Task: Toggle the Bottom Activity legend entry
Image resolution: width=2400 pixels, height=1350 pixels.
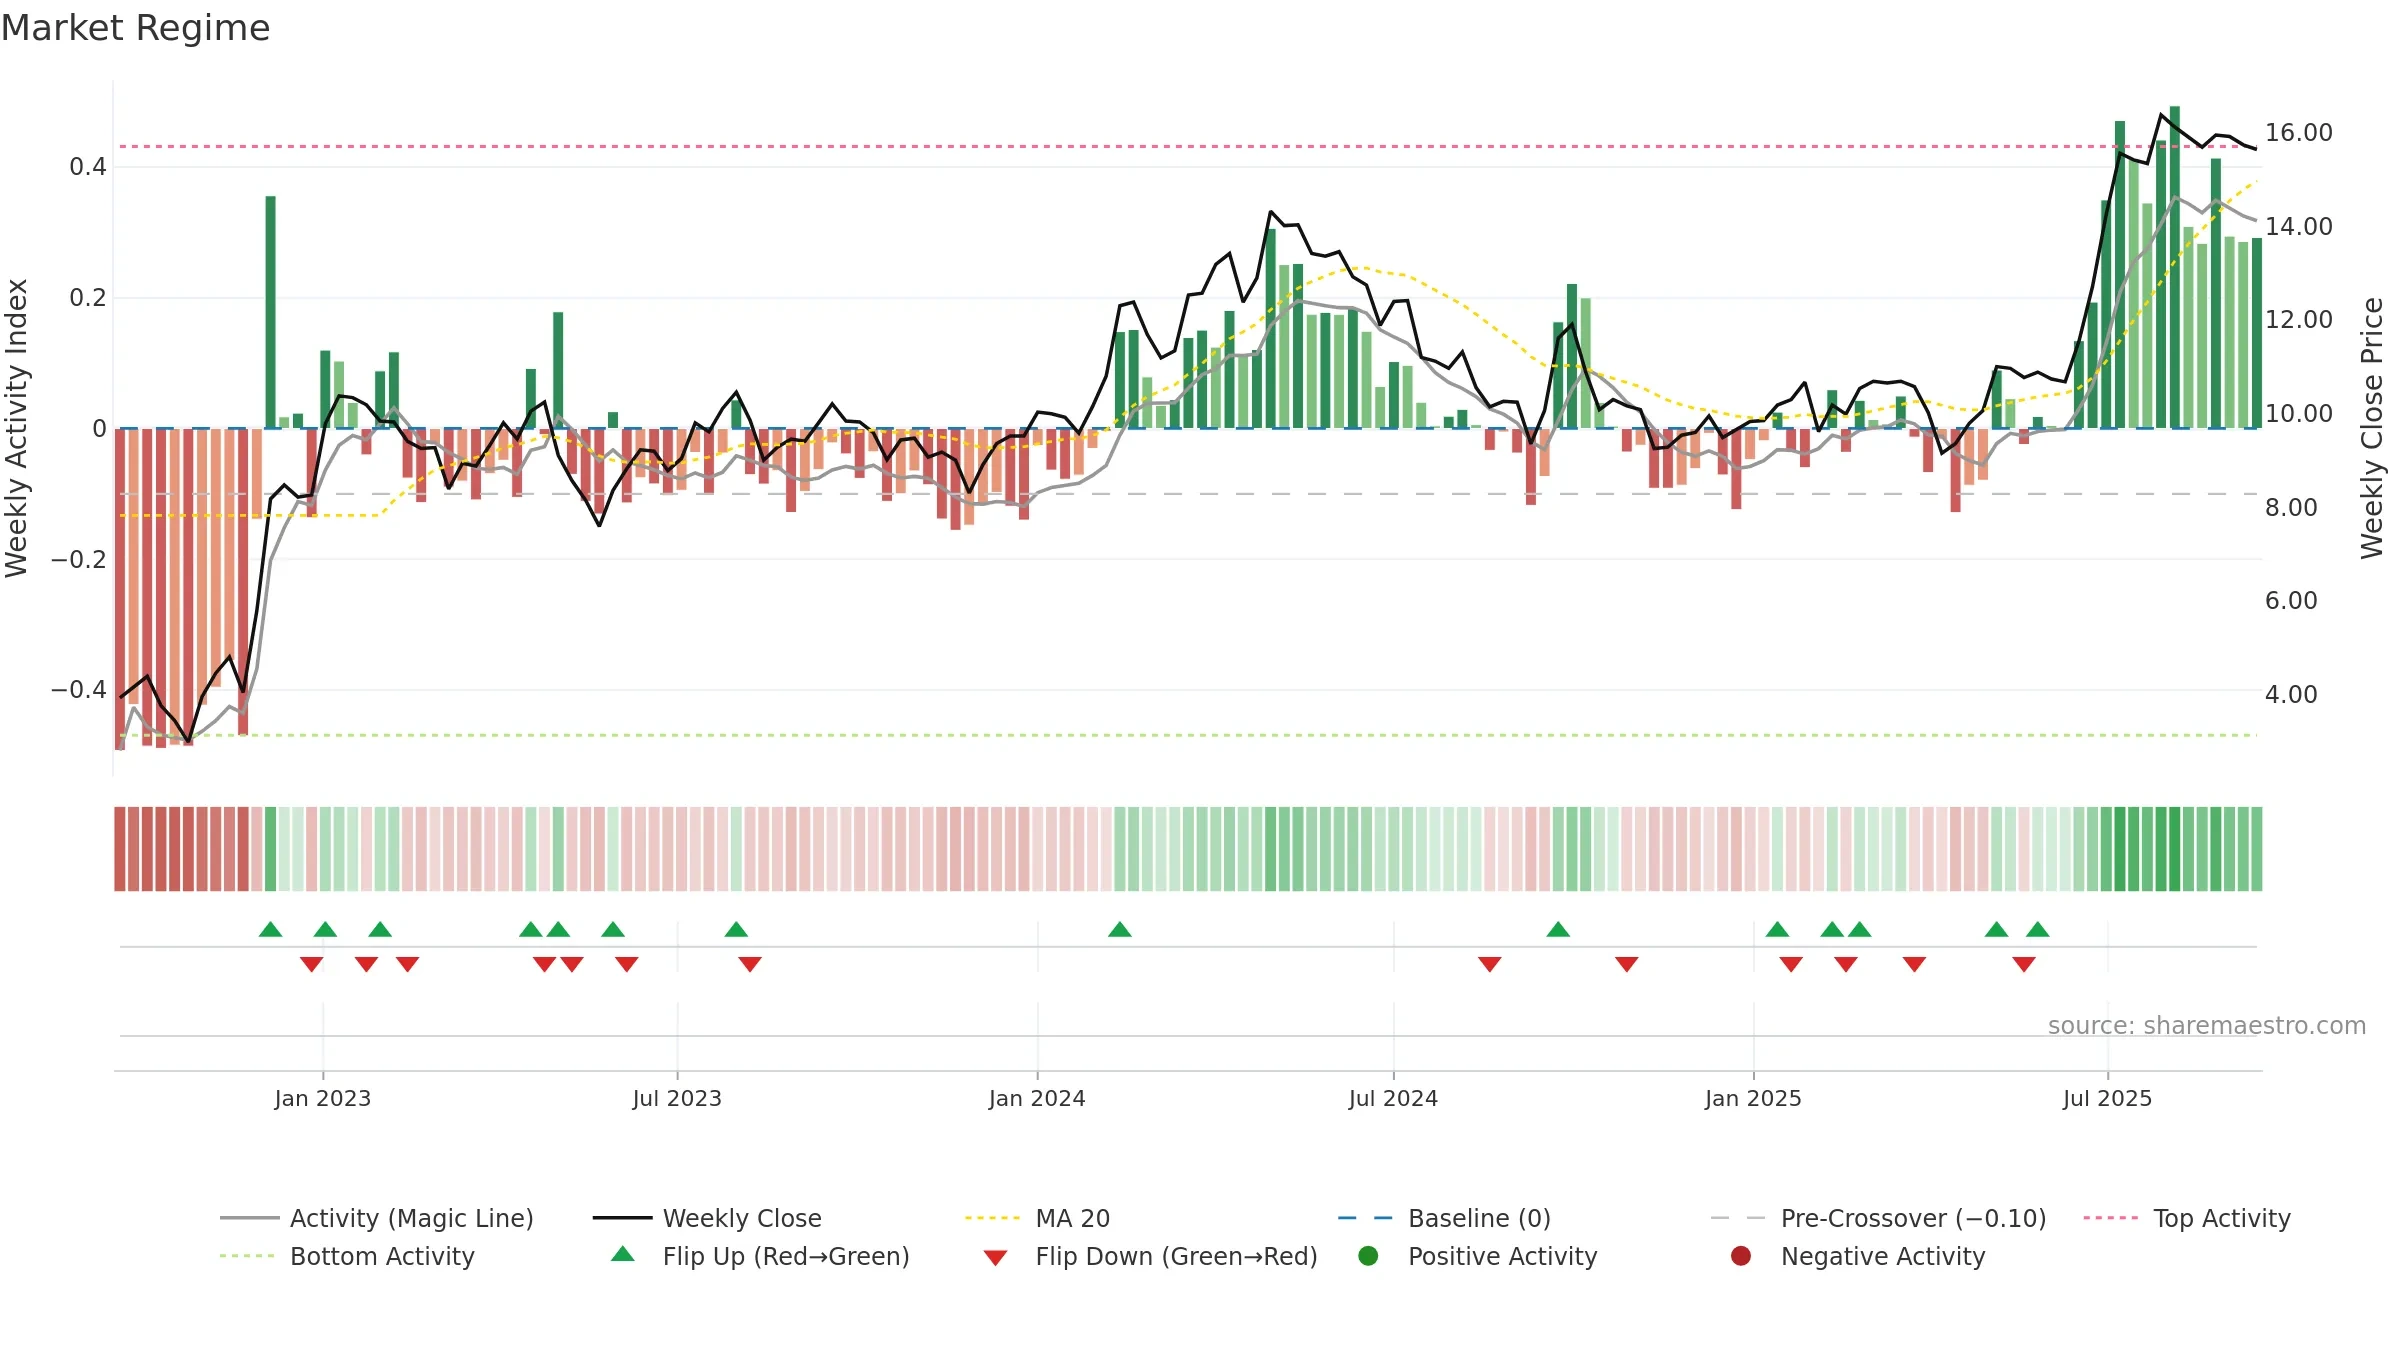Action: pos(347,1256)
